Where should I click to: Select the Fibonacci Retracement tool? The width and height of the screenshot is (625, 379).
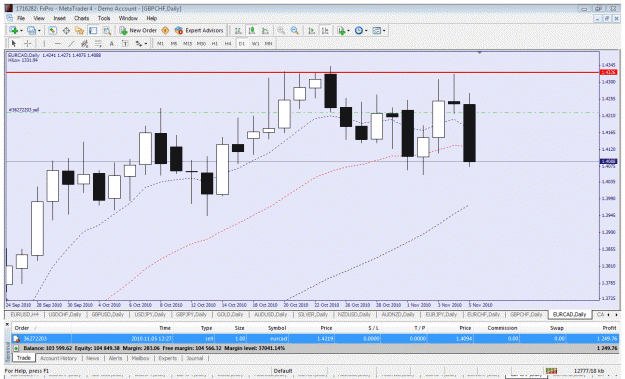pos(98,43)
